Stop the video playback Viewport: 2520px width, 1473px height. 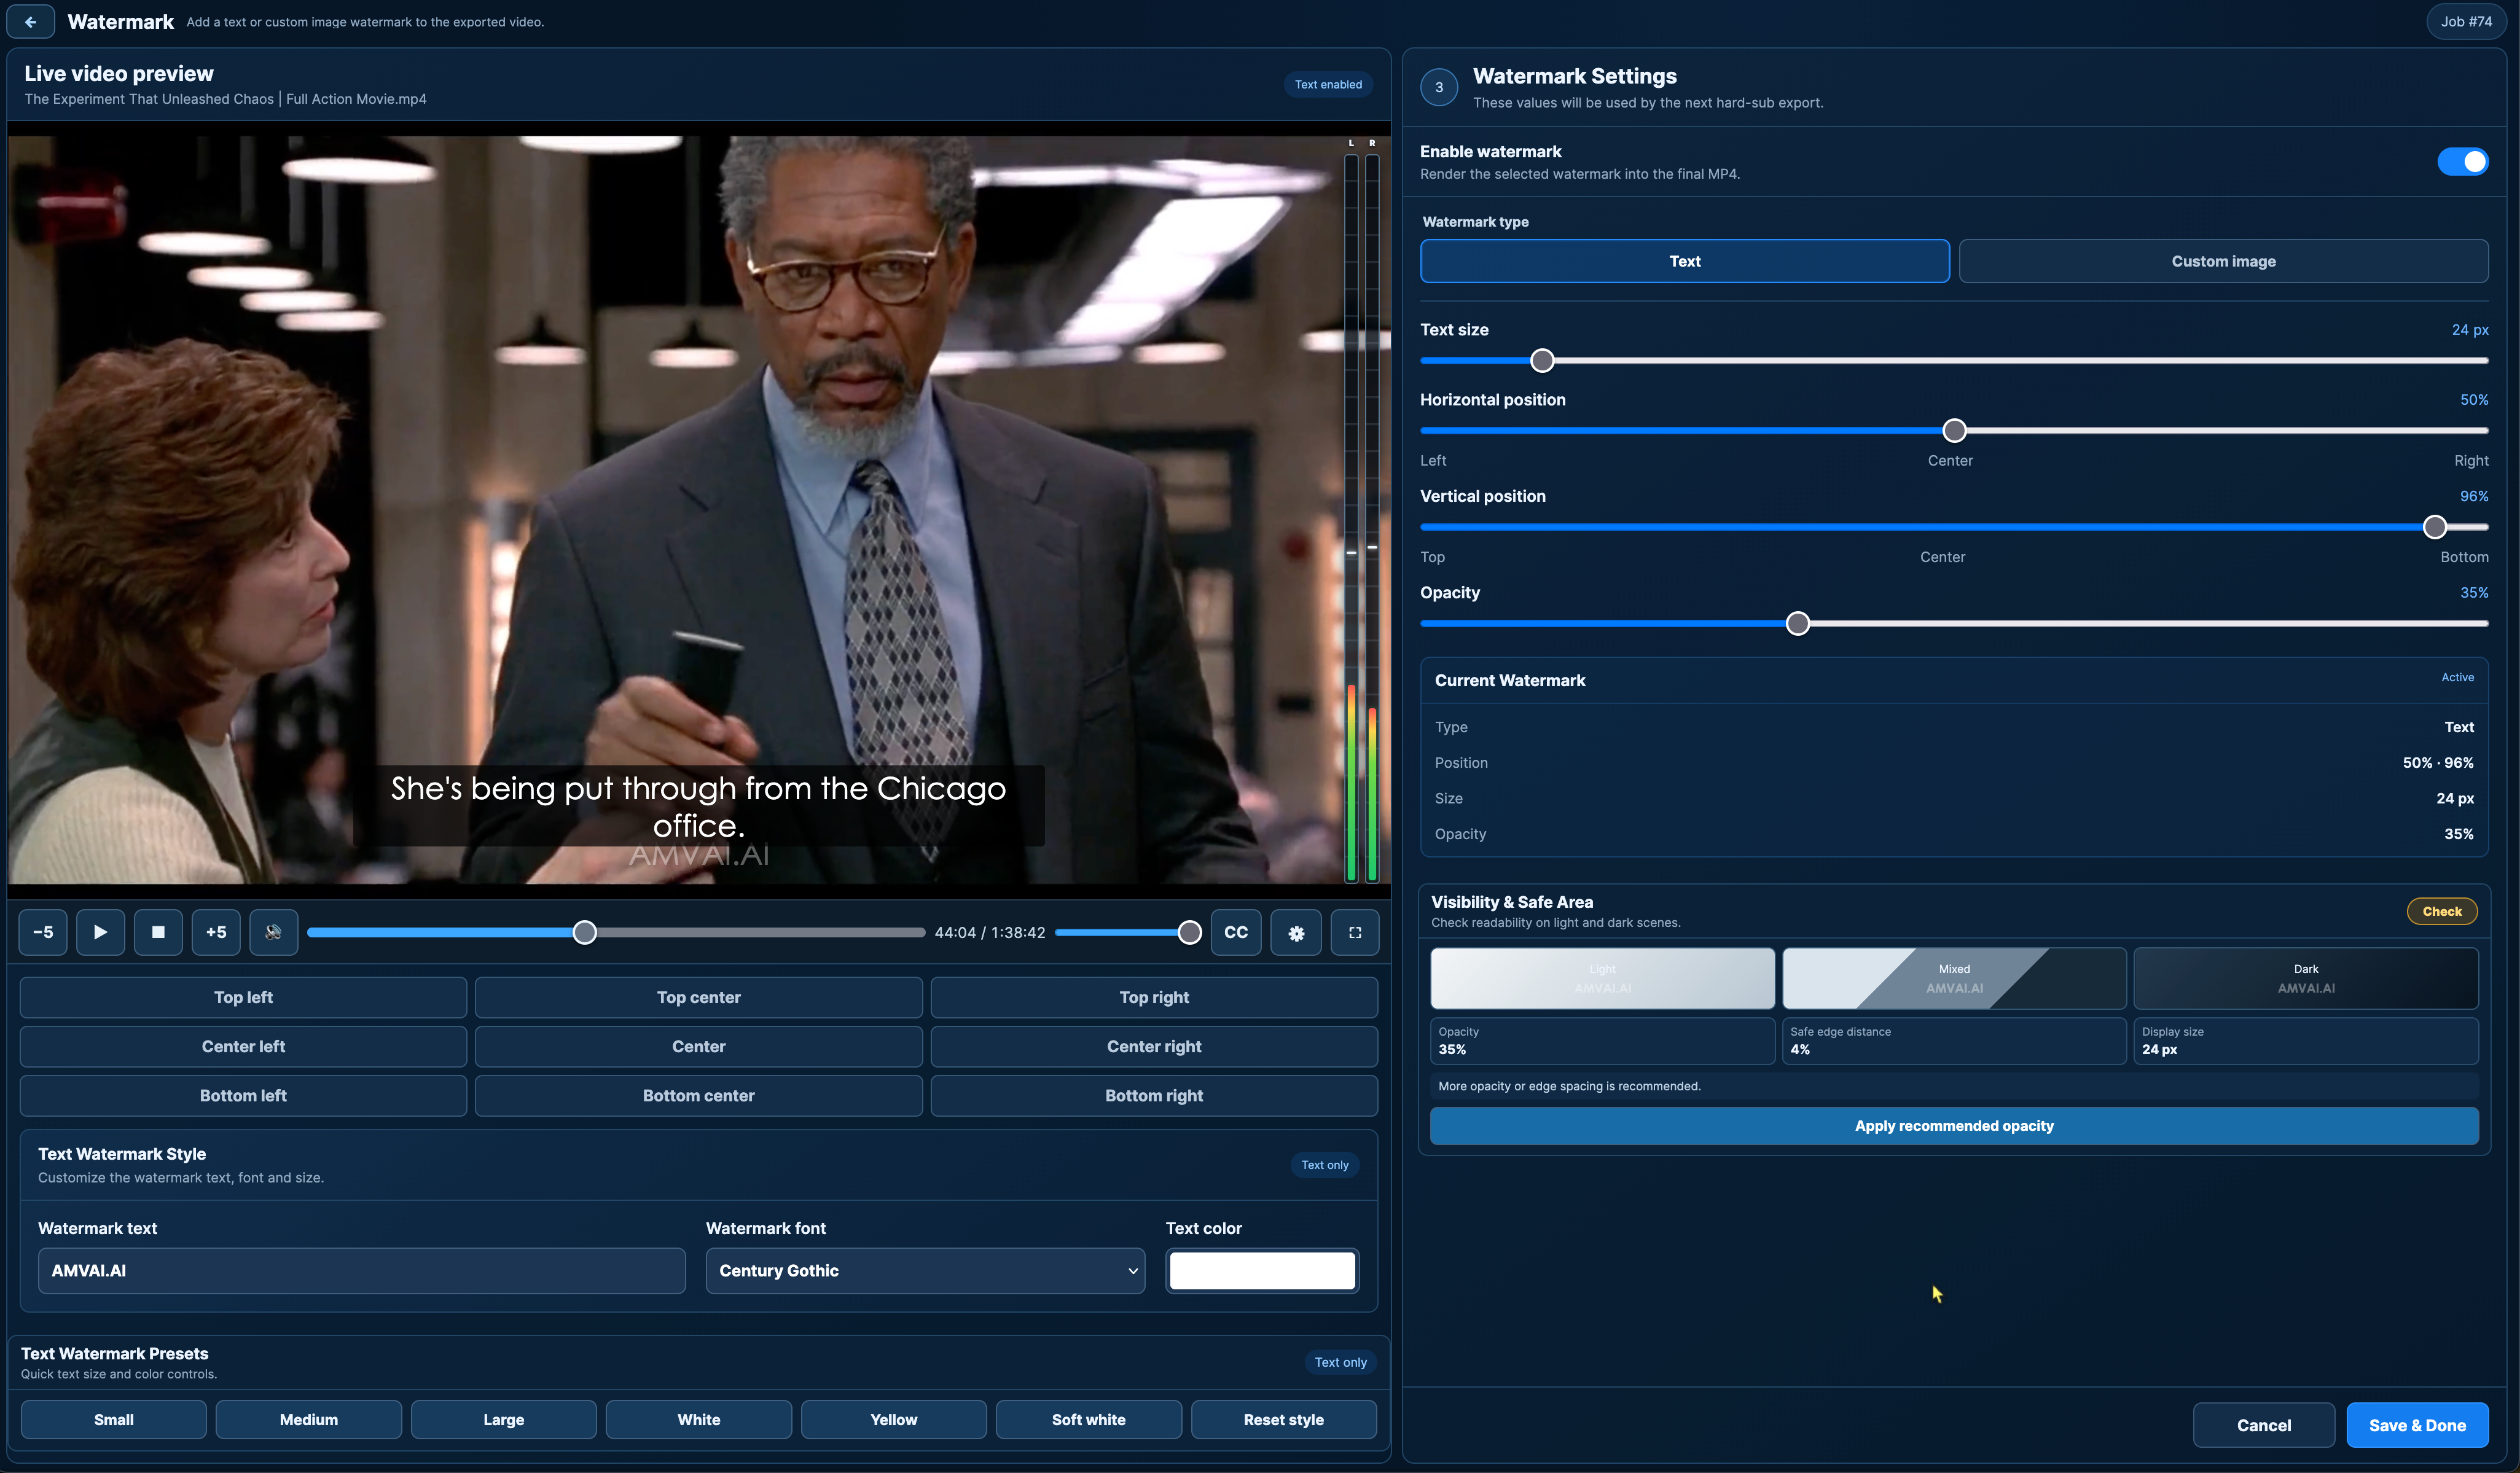tap(158, 932)
